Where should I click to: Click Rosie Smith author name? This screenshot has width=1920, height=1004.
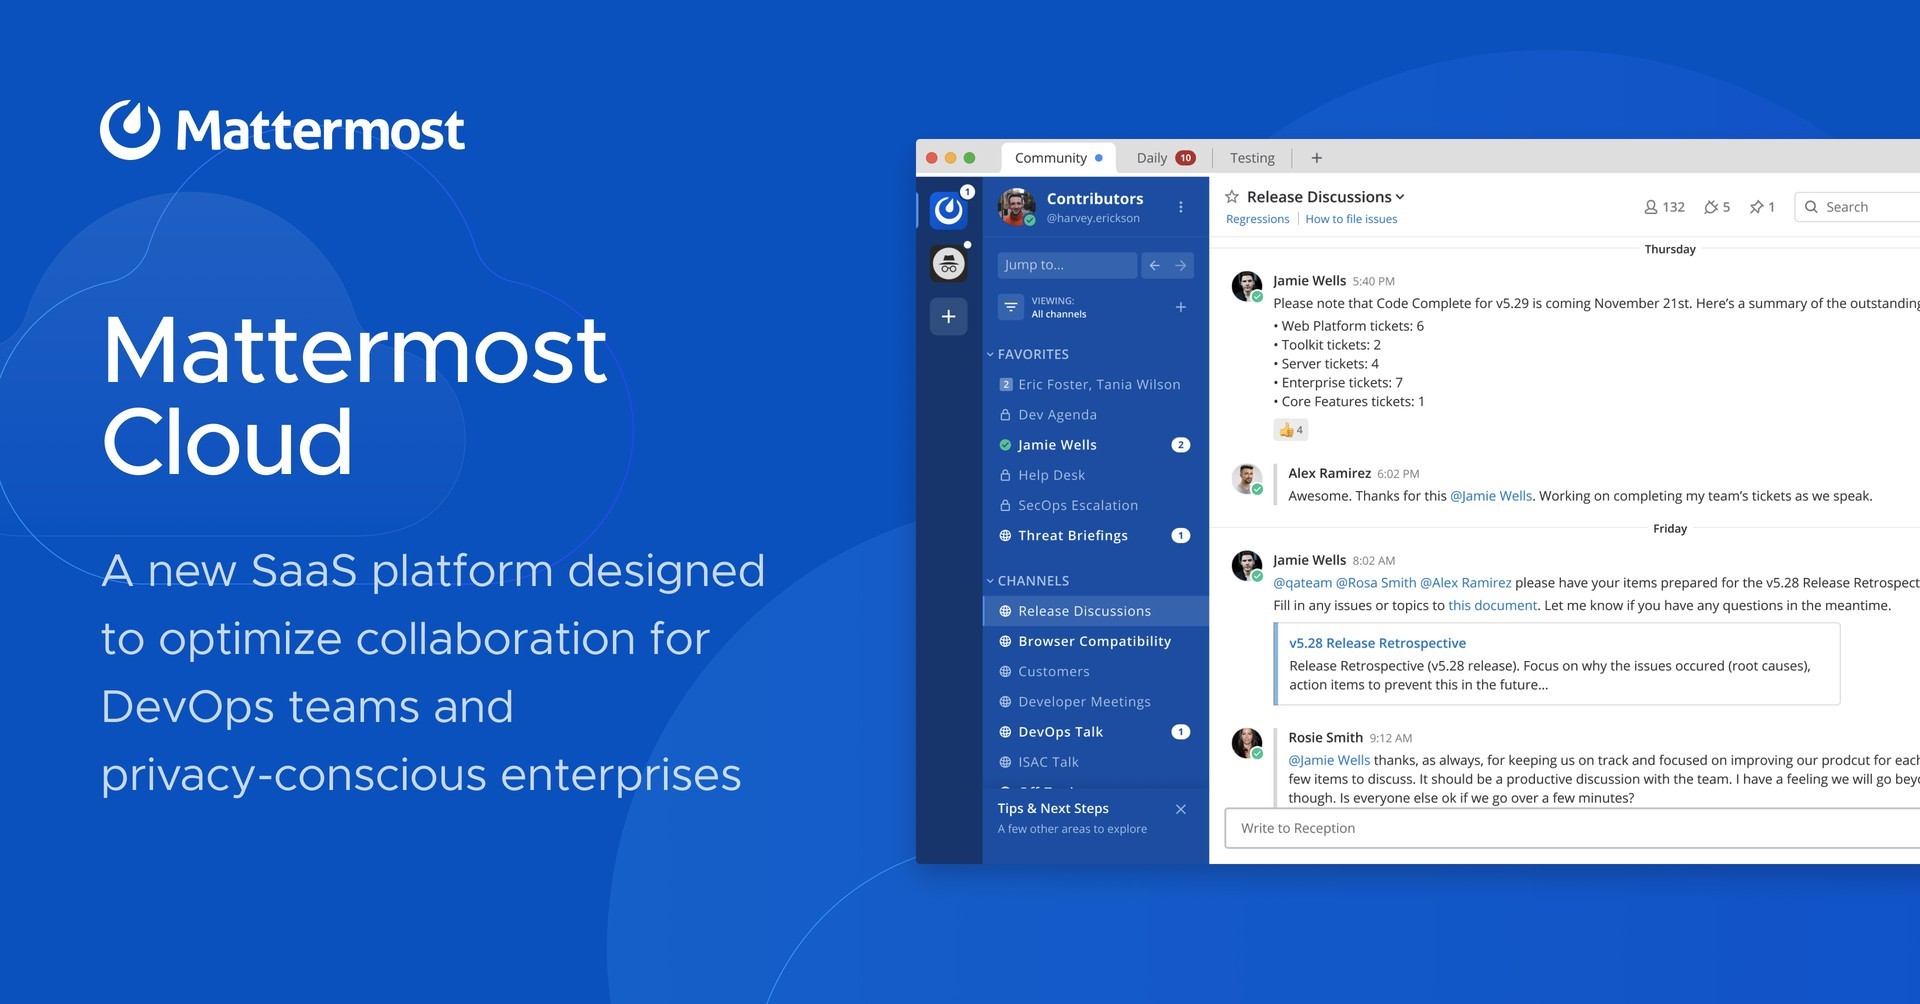[1325, 738]
